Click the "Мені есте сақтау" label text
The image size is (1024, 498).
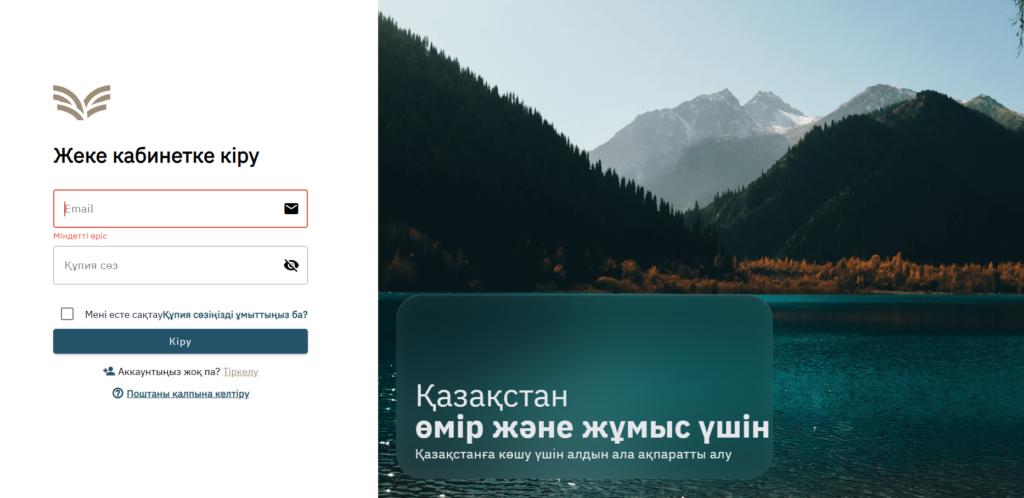[123, 314]
